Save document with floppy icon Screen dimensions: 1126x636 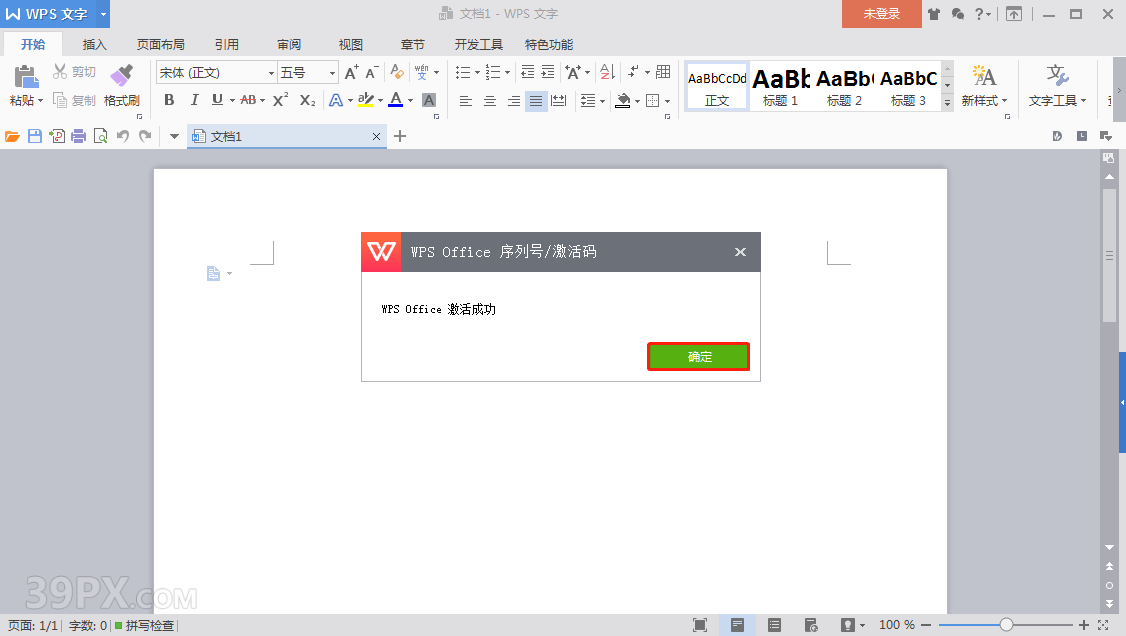click(x=34, y=136)
